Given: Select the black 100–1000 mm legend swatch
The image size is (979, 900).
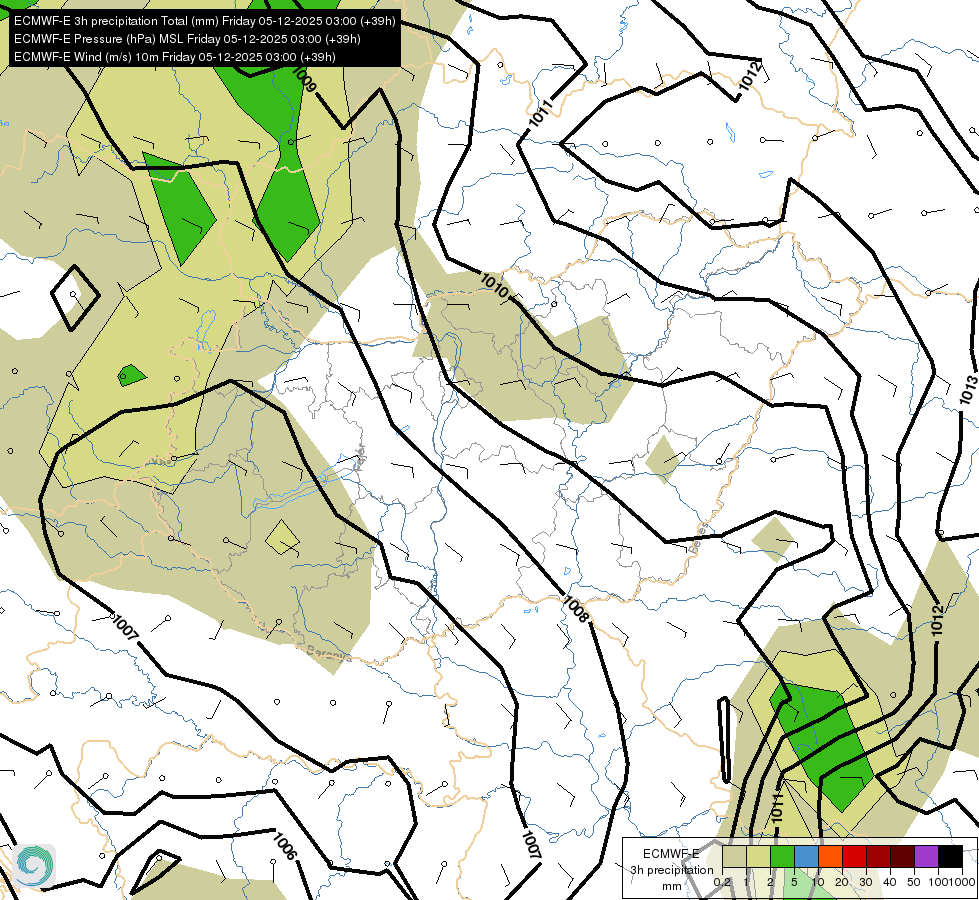Looking at the screenshot, I should click(950, 856).
